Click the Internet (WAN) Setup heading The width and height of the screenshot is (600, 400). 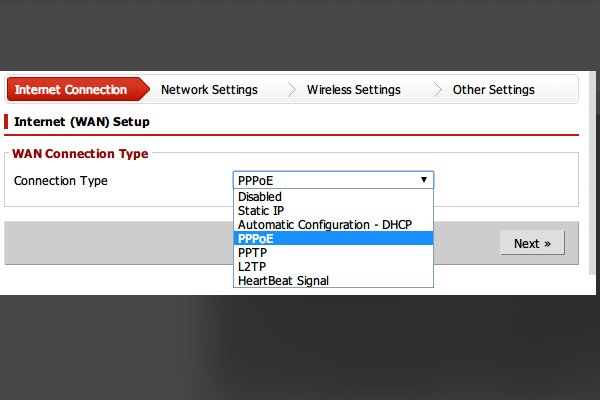point(82,122)
